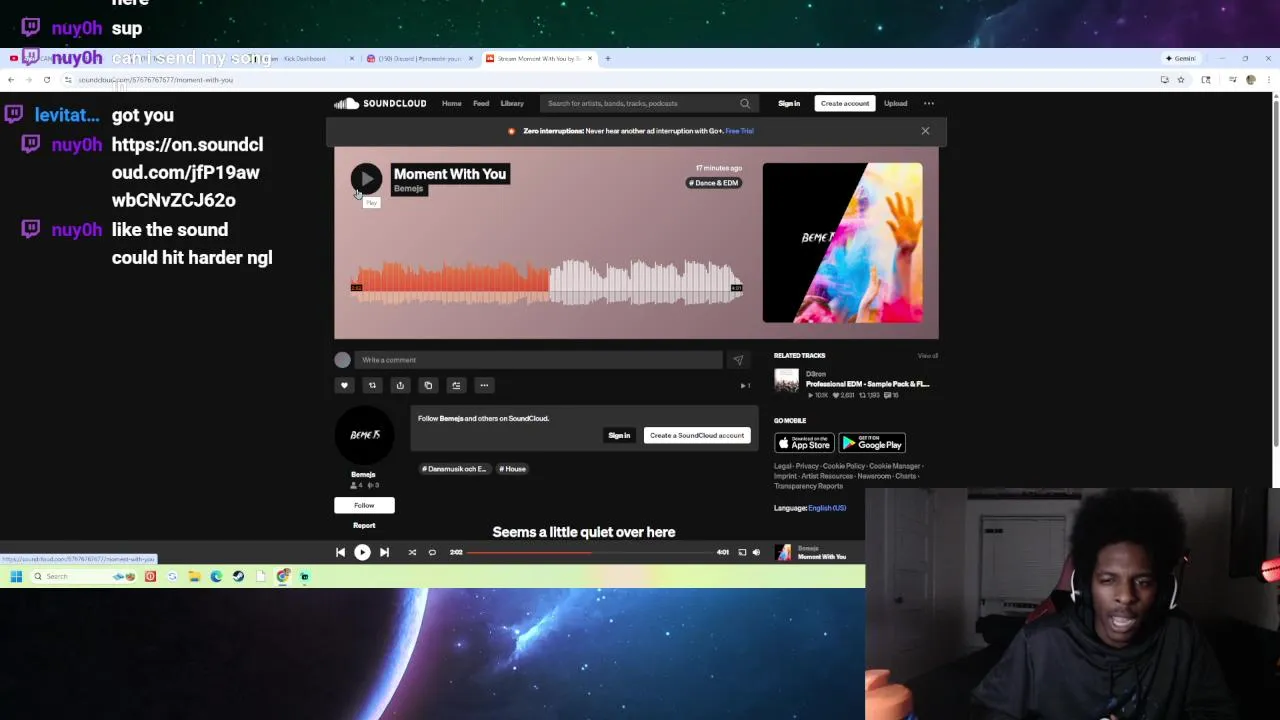Click Sign in in the top header
1280x720 pixels.
789,103
